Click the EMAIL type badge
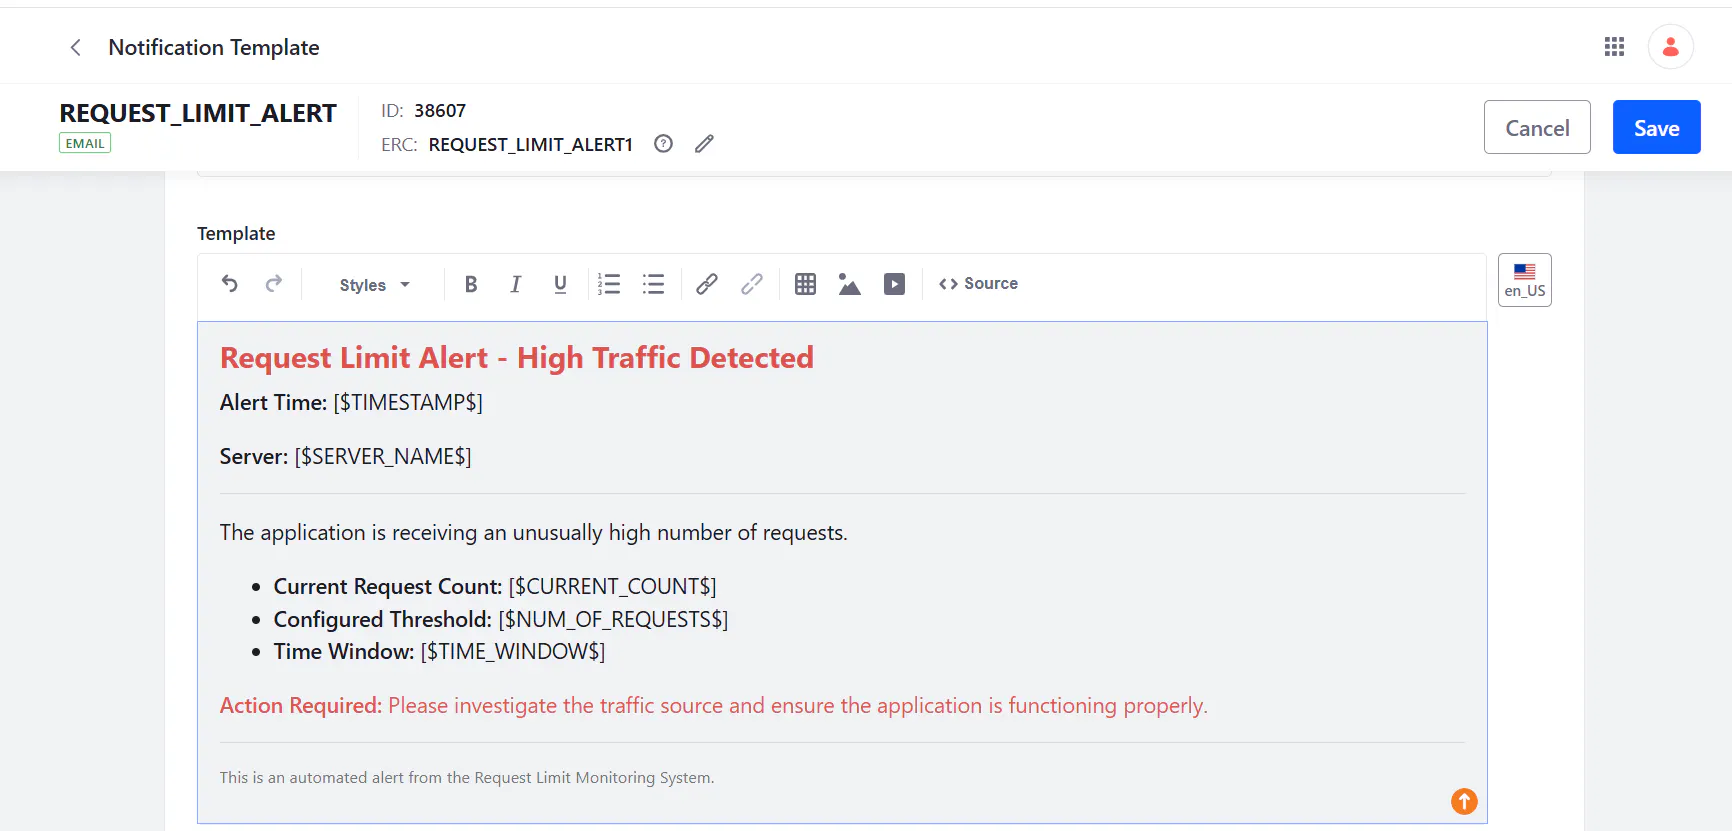 coord(85,143)
